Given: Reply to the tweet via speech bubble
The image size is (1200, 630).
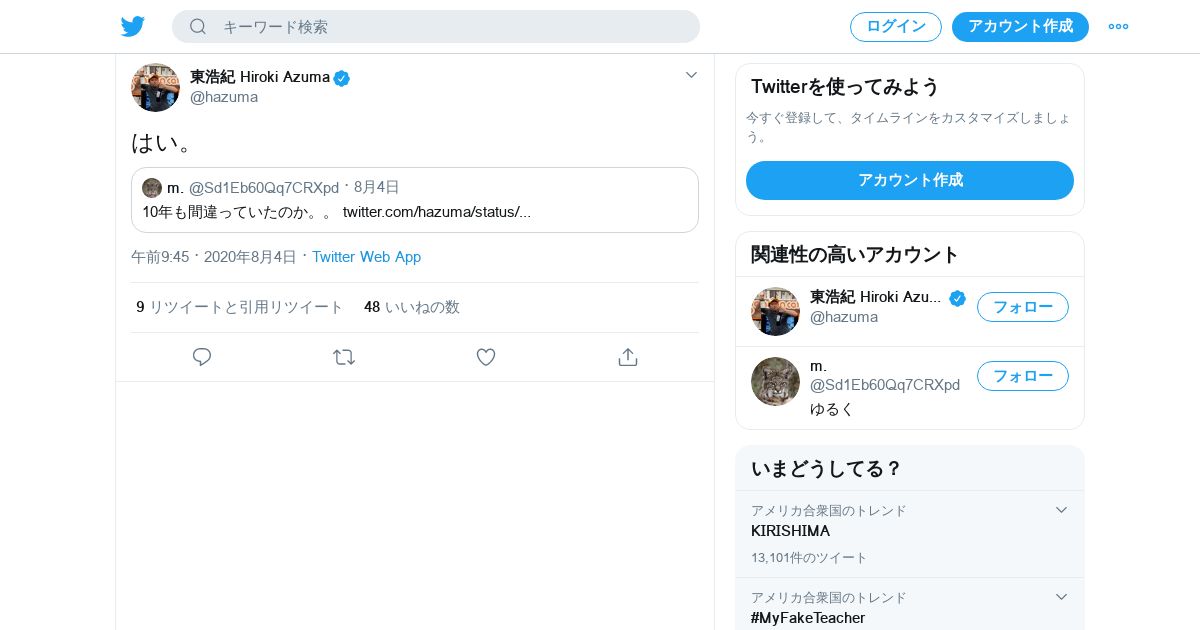Looking at the screenshot, I should 202,357.
